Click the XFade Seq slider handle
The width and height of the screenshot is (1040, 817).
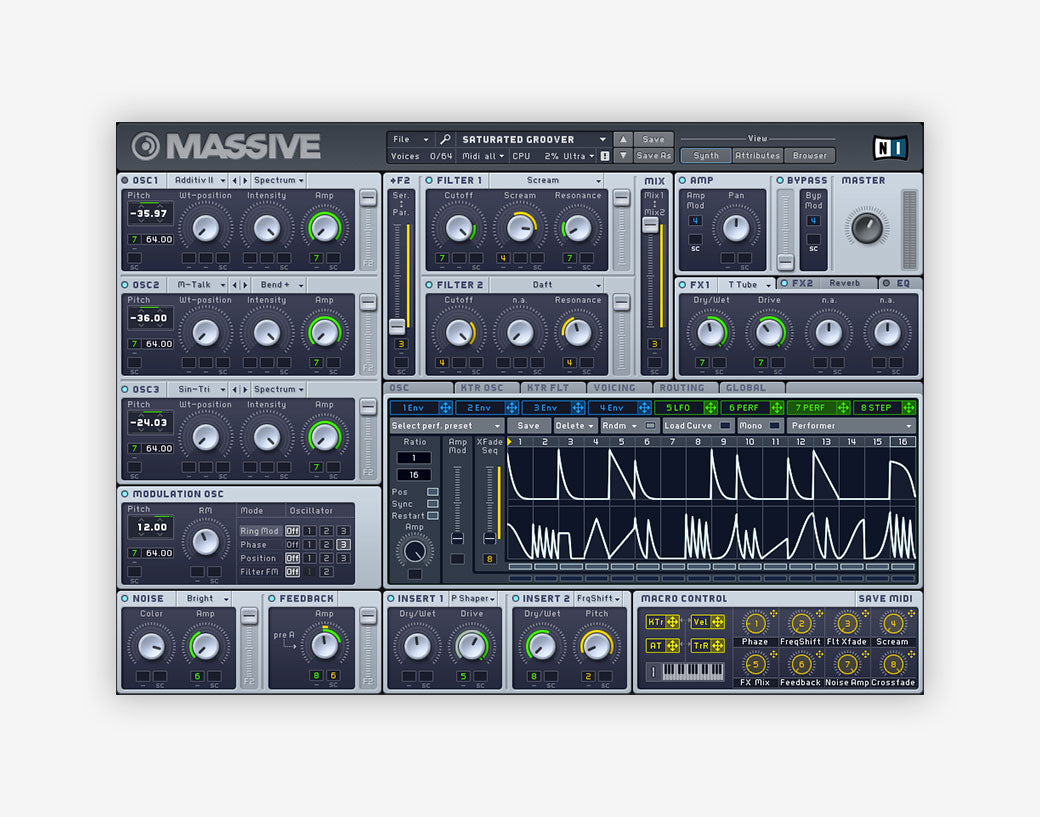coord(489,538)
